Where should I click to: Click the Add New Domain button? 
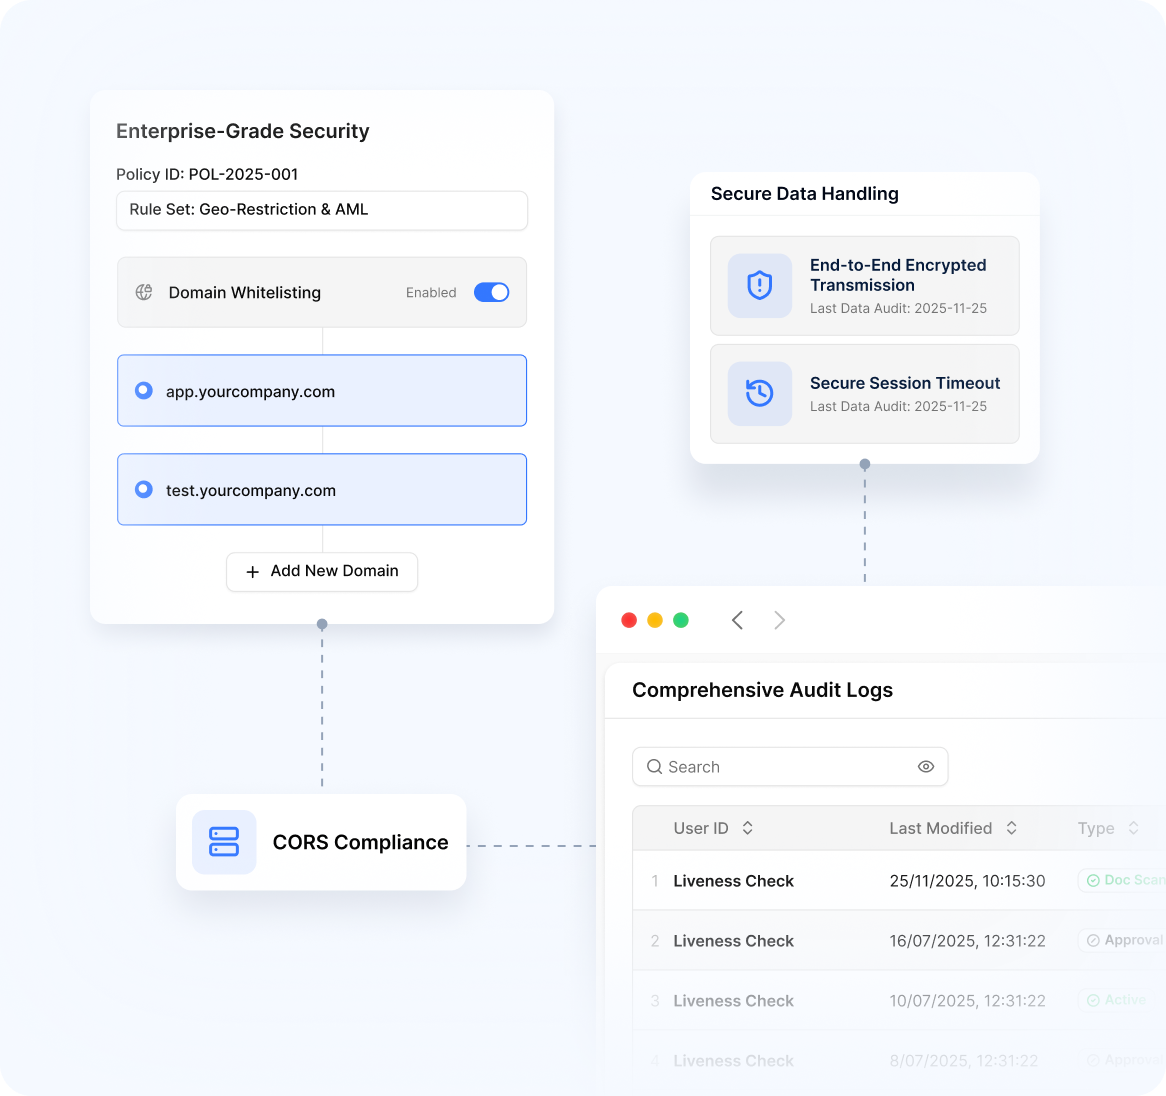[322, 572]
